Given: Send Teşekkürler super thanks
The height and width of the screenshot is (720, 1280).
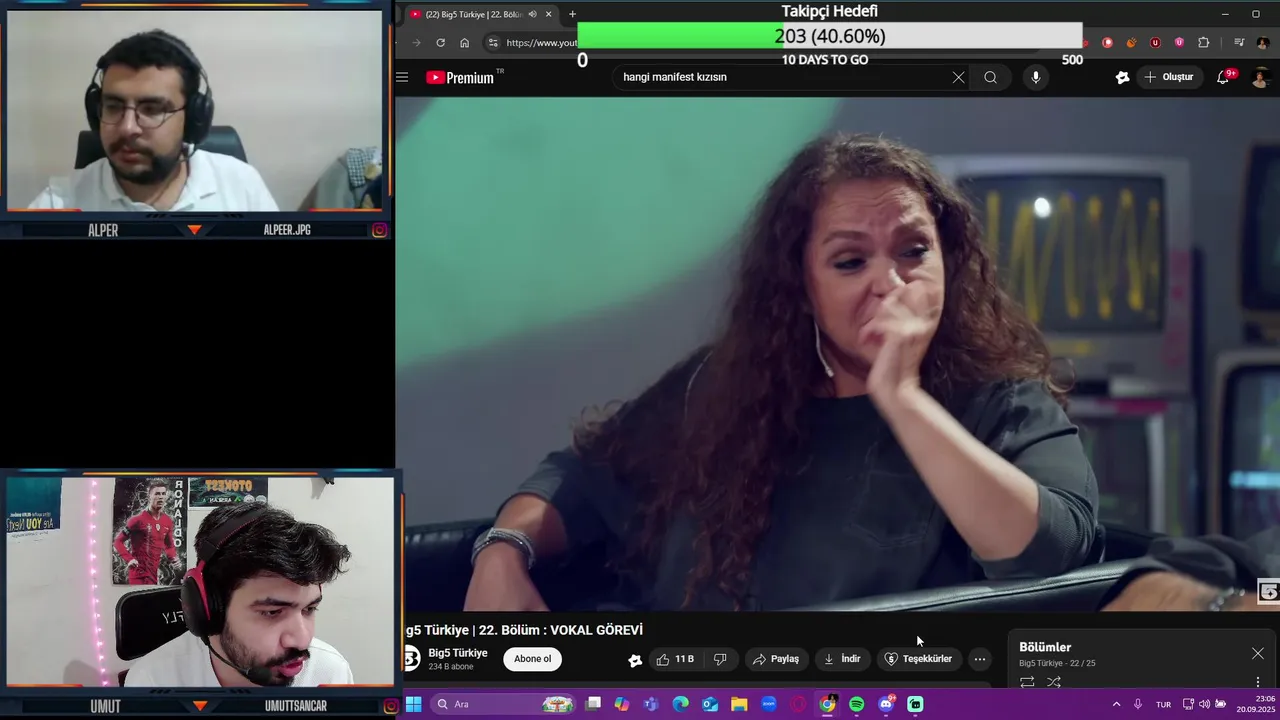Looking at the screenshot, I should (x=919, y=659).
